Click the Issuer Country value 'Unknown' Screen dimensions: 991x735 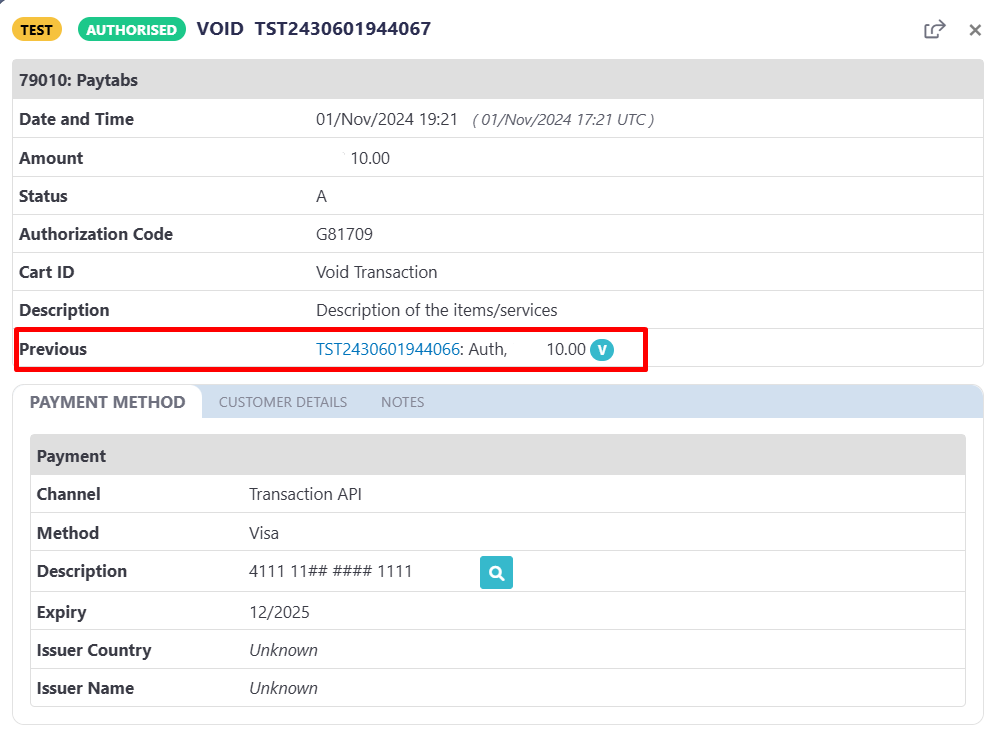[283, 650]
